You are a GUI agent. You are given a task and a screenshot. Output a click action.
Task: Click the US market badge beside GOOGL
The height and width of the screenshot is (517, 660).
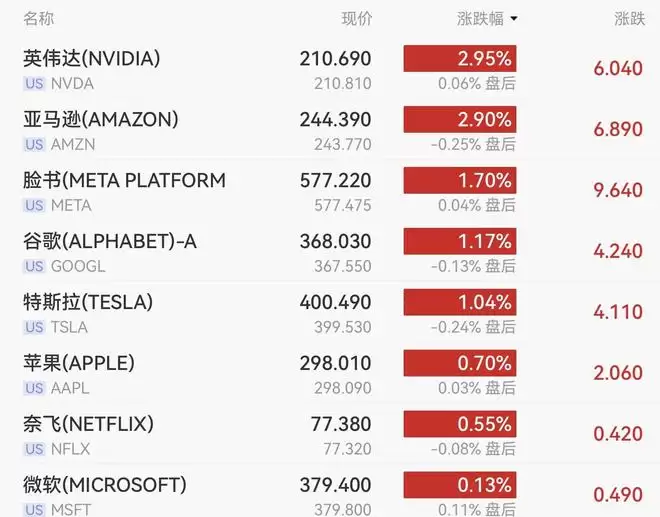click(34, 266)
